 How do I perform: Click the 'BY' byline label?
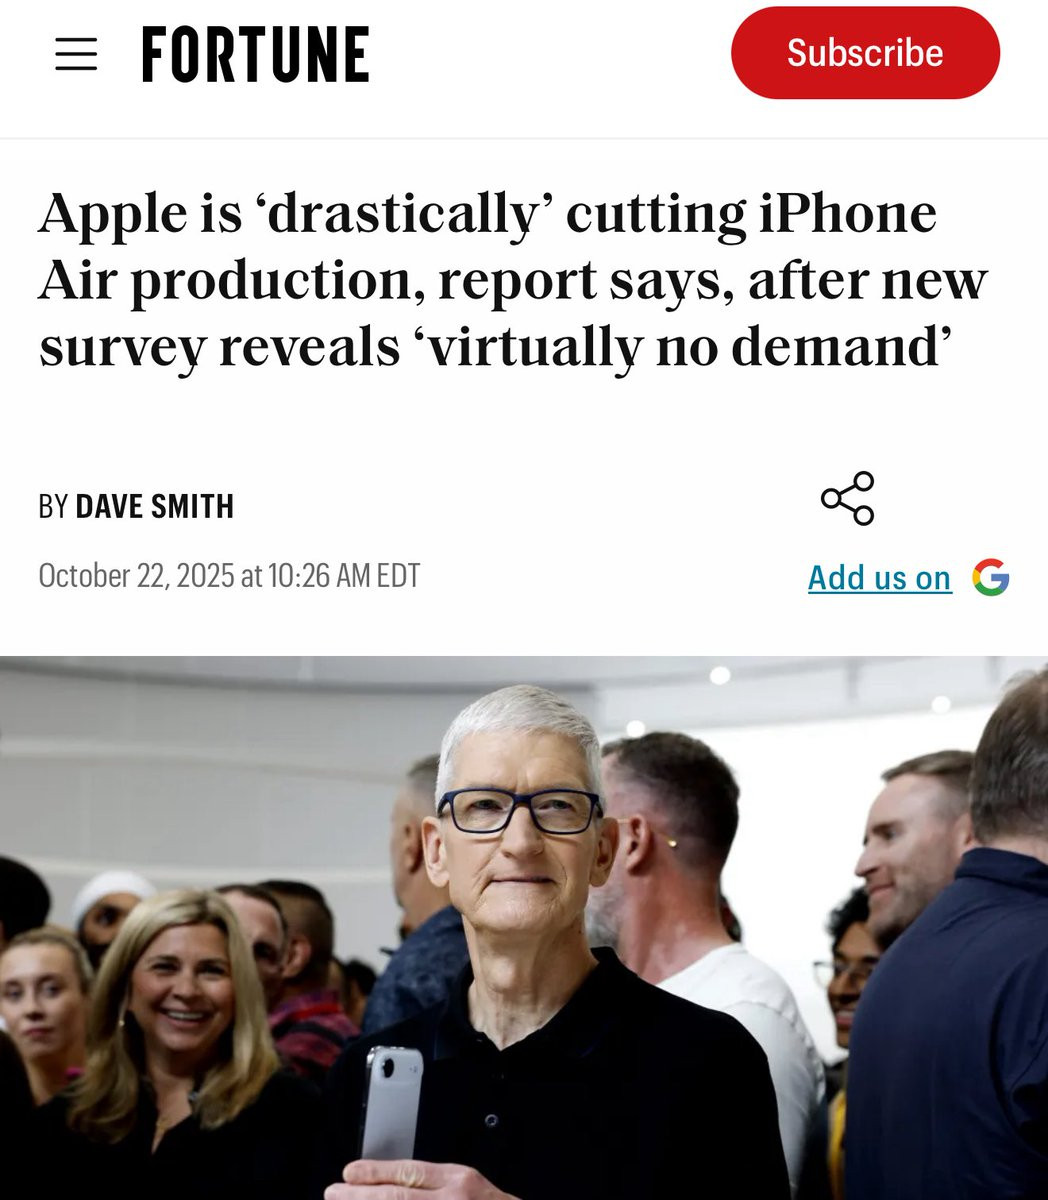[53, 507]
